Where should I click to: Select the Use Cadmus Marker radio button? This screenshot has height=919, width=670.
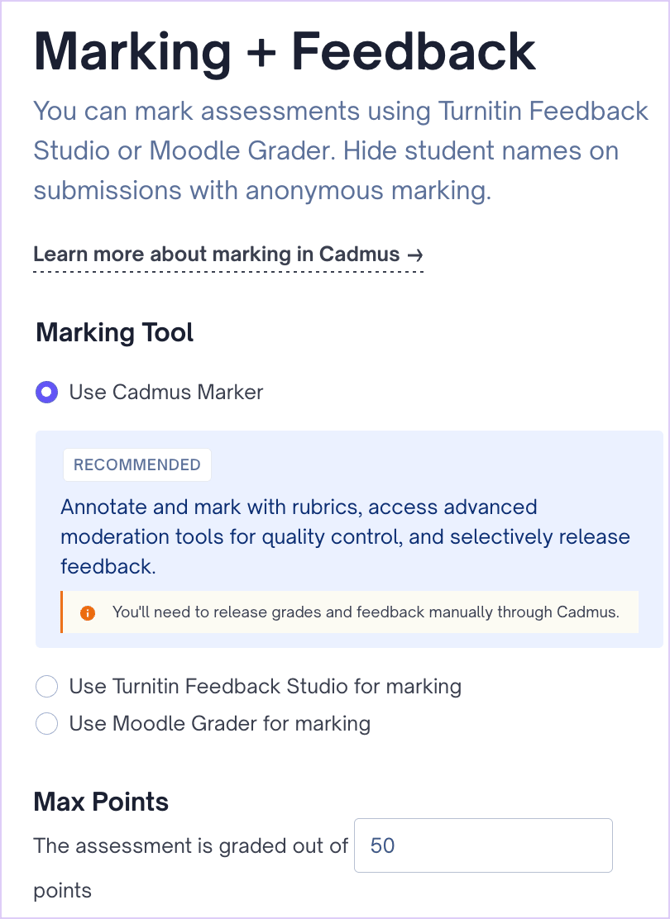pos(46,392)
